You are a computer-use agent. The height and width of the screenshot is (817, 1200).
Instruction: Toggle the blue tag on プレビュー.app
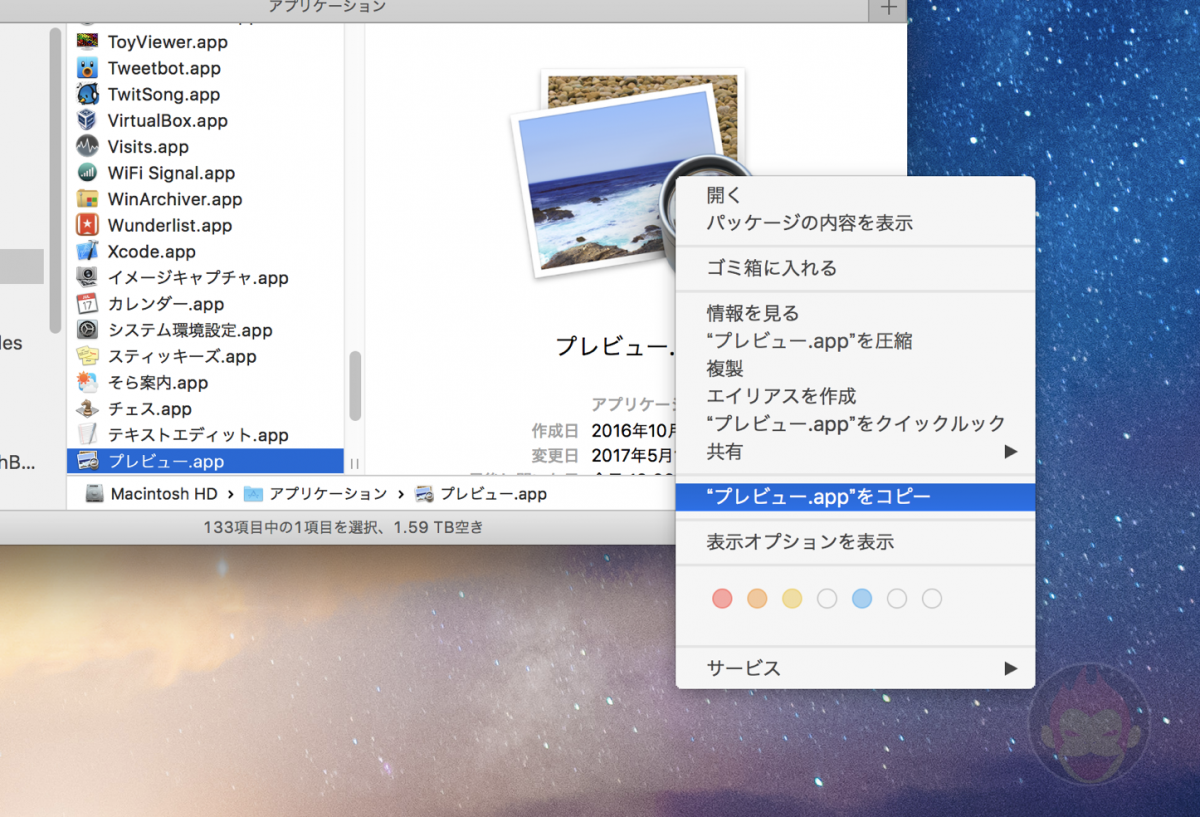coord(862,598)
